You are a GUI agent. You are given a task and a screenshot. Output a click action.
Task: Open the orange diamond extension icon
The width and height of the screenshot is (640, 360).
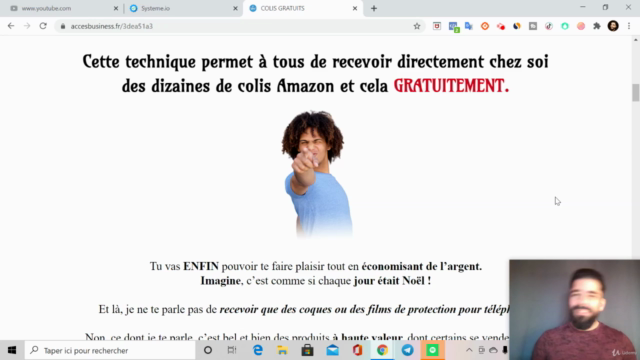[x=484, y=26]
